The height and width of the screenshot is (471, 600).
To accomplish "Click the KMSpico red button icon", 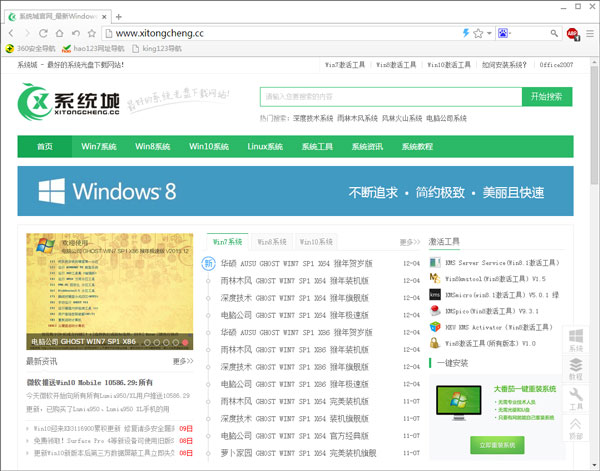I will 435,310.
